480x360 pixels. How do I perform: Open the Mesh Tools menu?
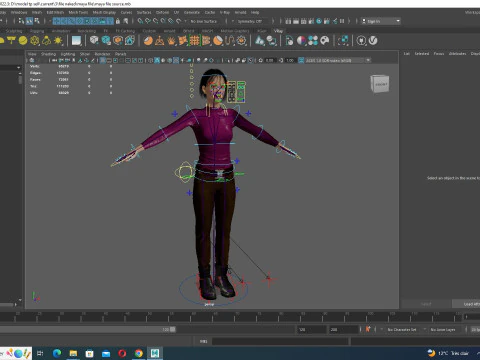[78, 12]
